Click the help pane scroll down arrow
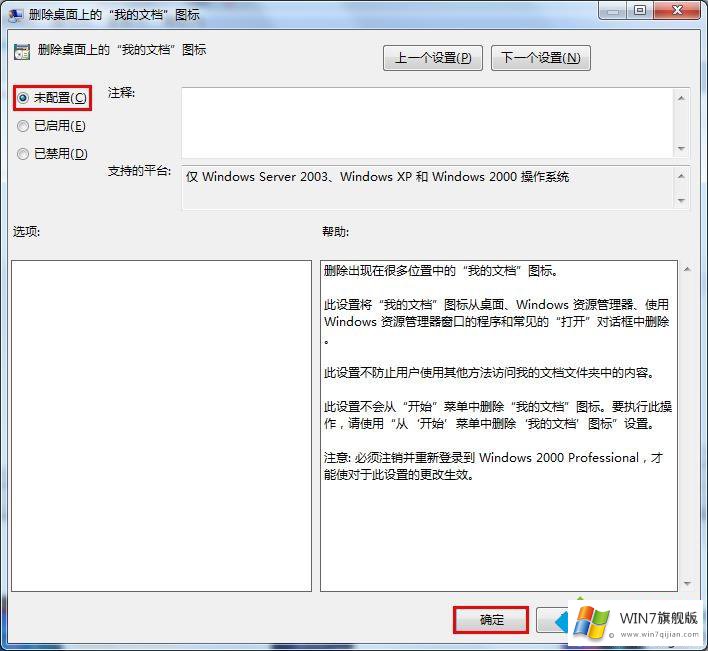 coord(686,582)
